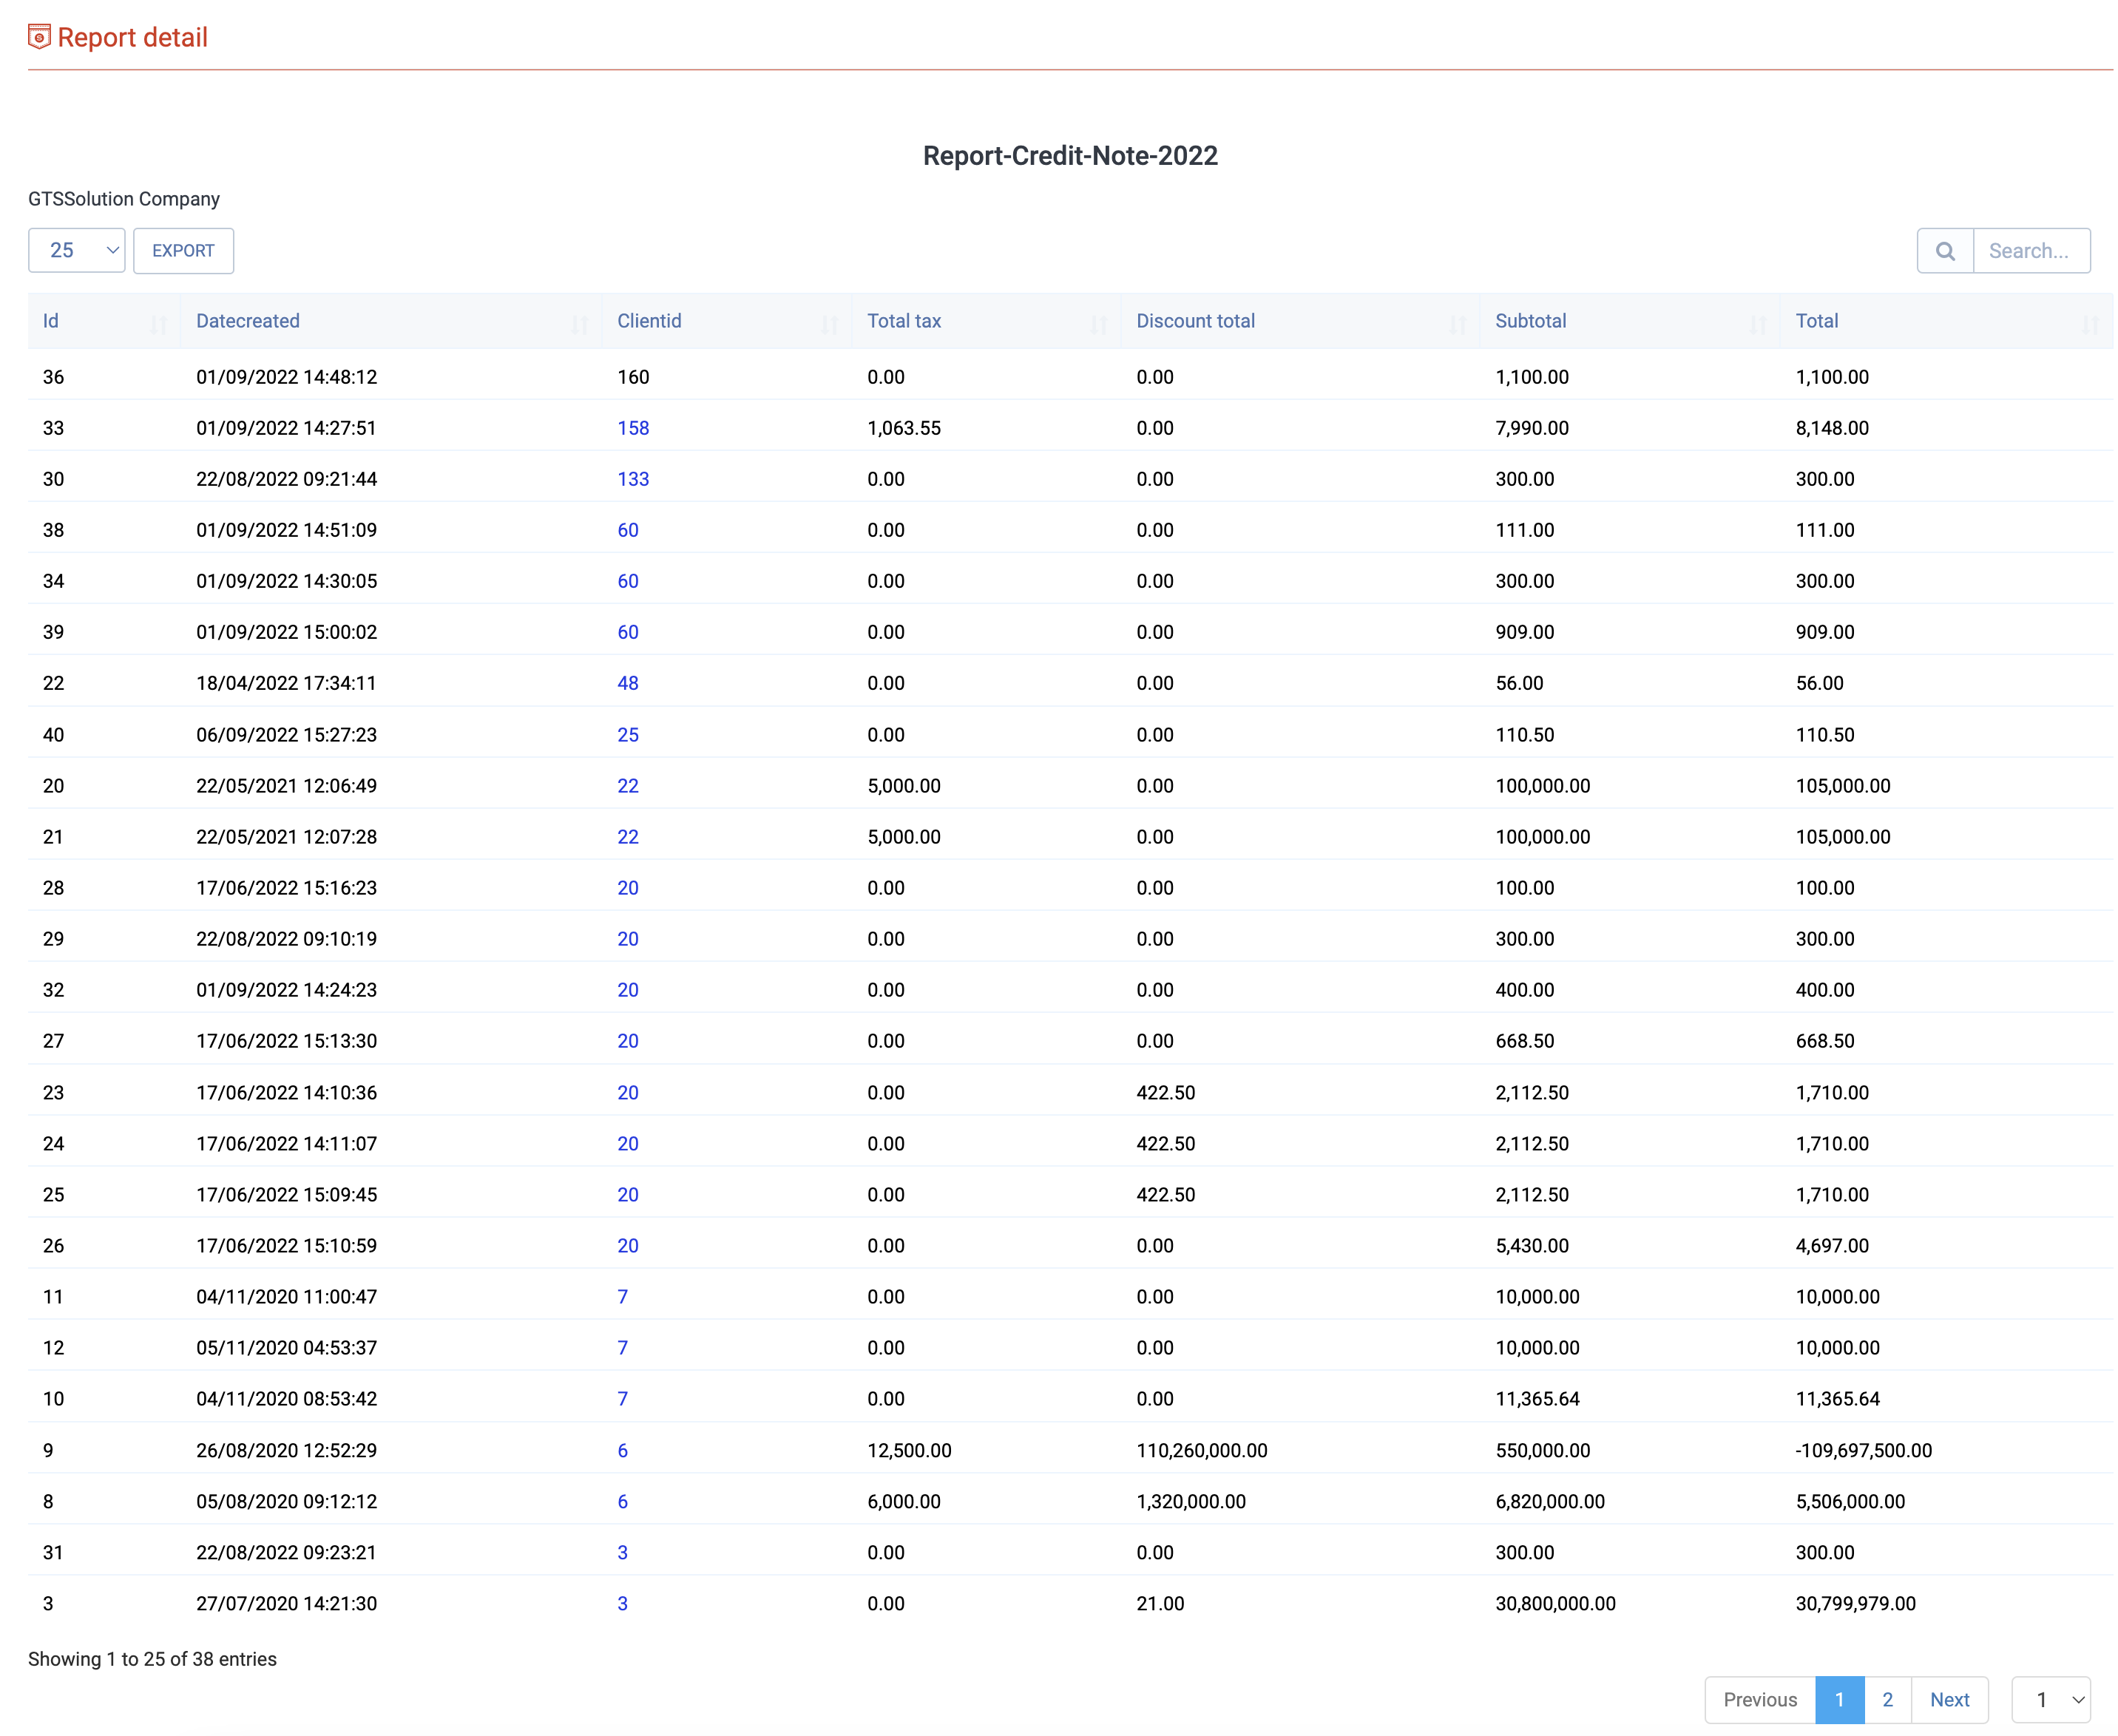The image size is (2118, 1736).
Task: Sort by Discount total column arrows
Action: (1457, 323)
